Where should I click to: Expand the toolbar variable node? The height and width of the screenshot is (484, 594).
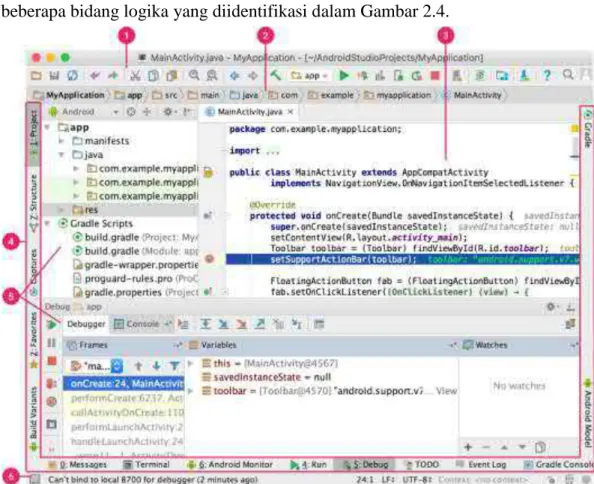pos(191,391)
